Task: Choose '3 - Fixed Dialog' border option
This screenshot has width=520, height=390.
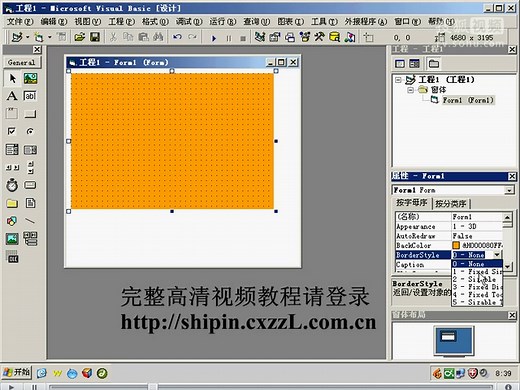Action: (477, 287)
